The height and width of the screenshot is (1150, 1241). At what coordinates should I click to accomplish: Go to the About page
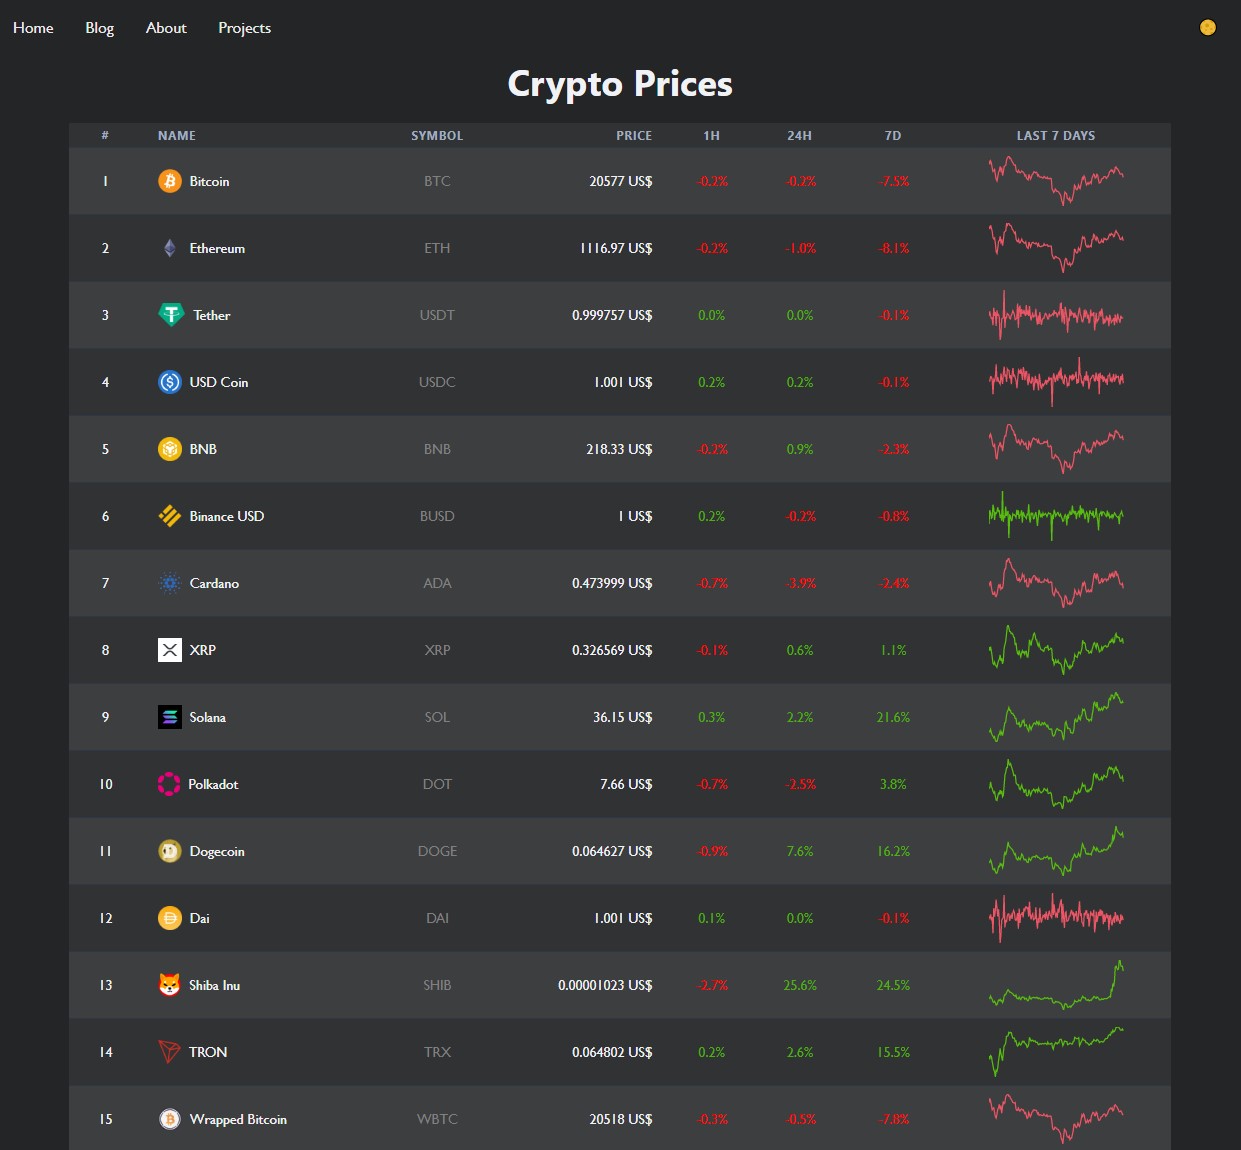(166, 28)
